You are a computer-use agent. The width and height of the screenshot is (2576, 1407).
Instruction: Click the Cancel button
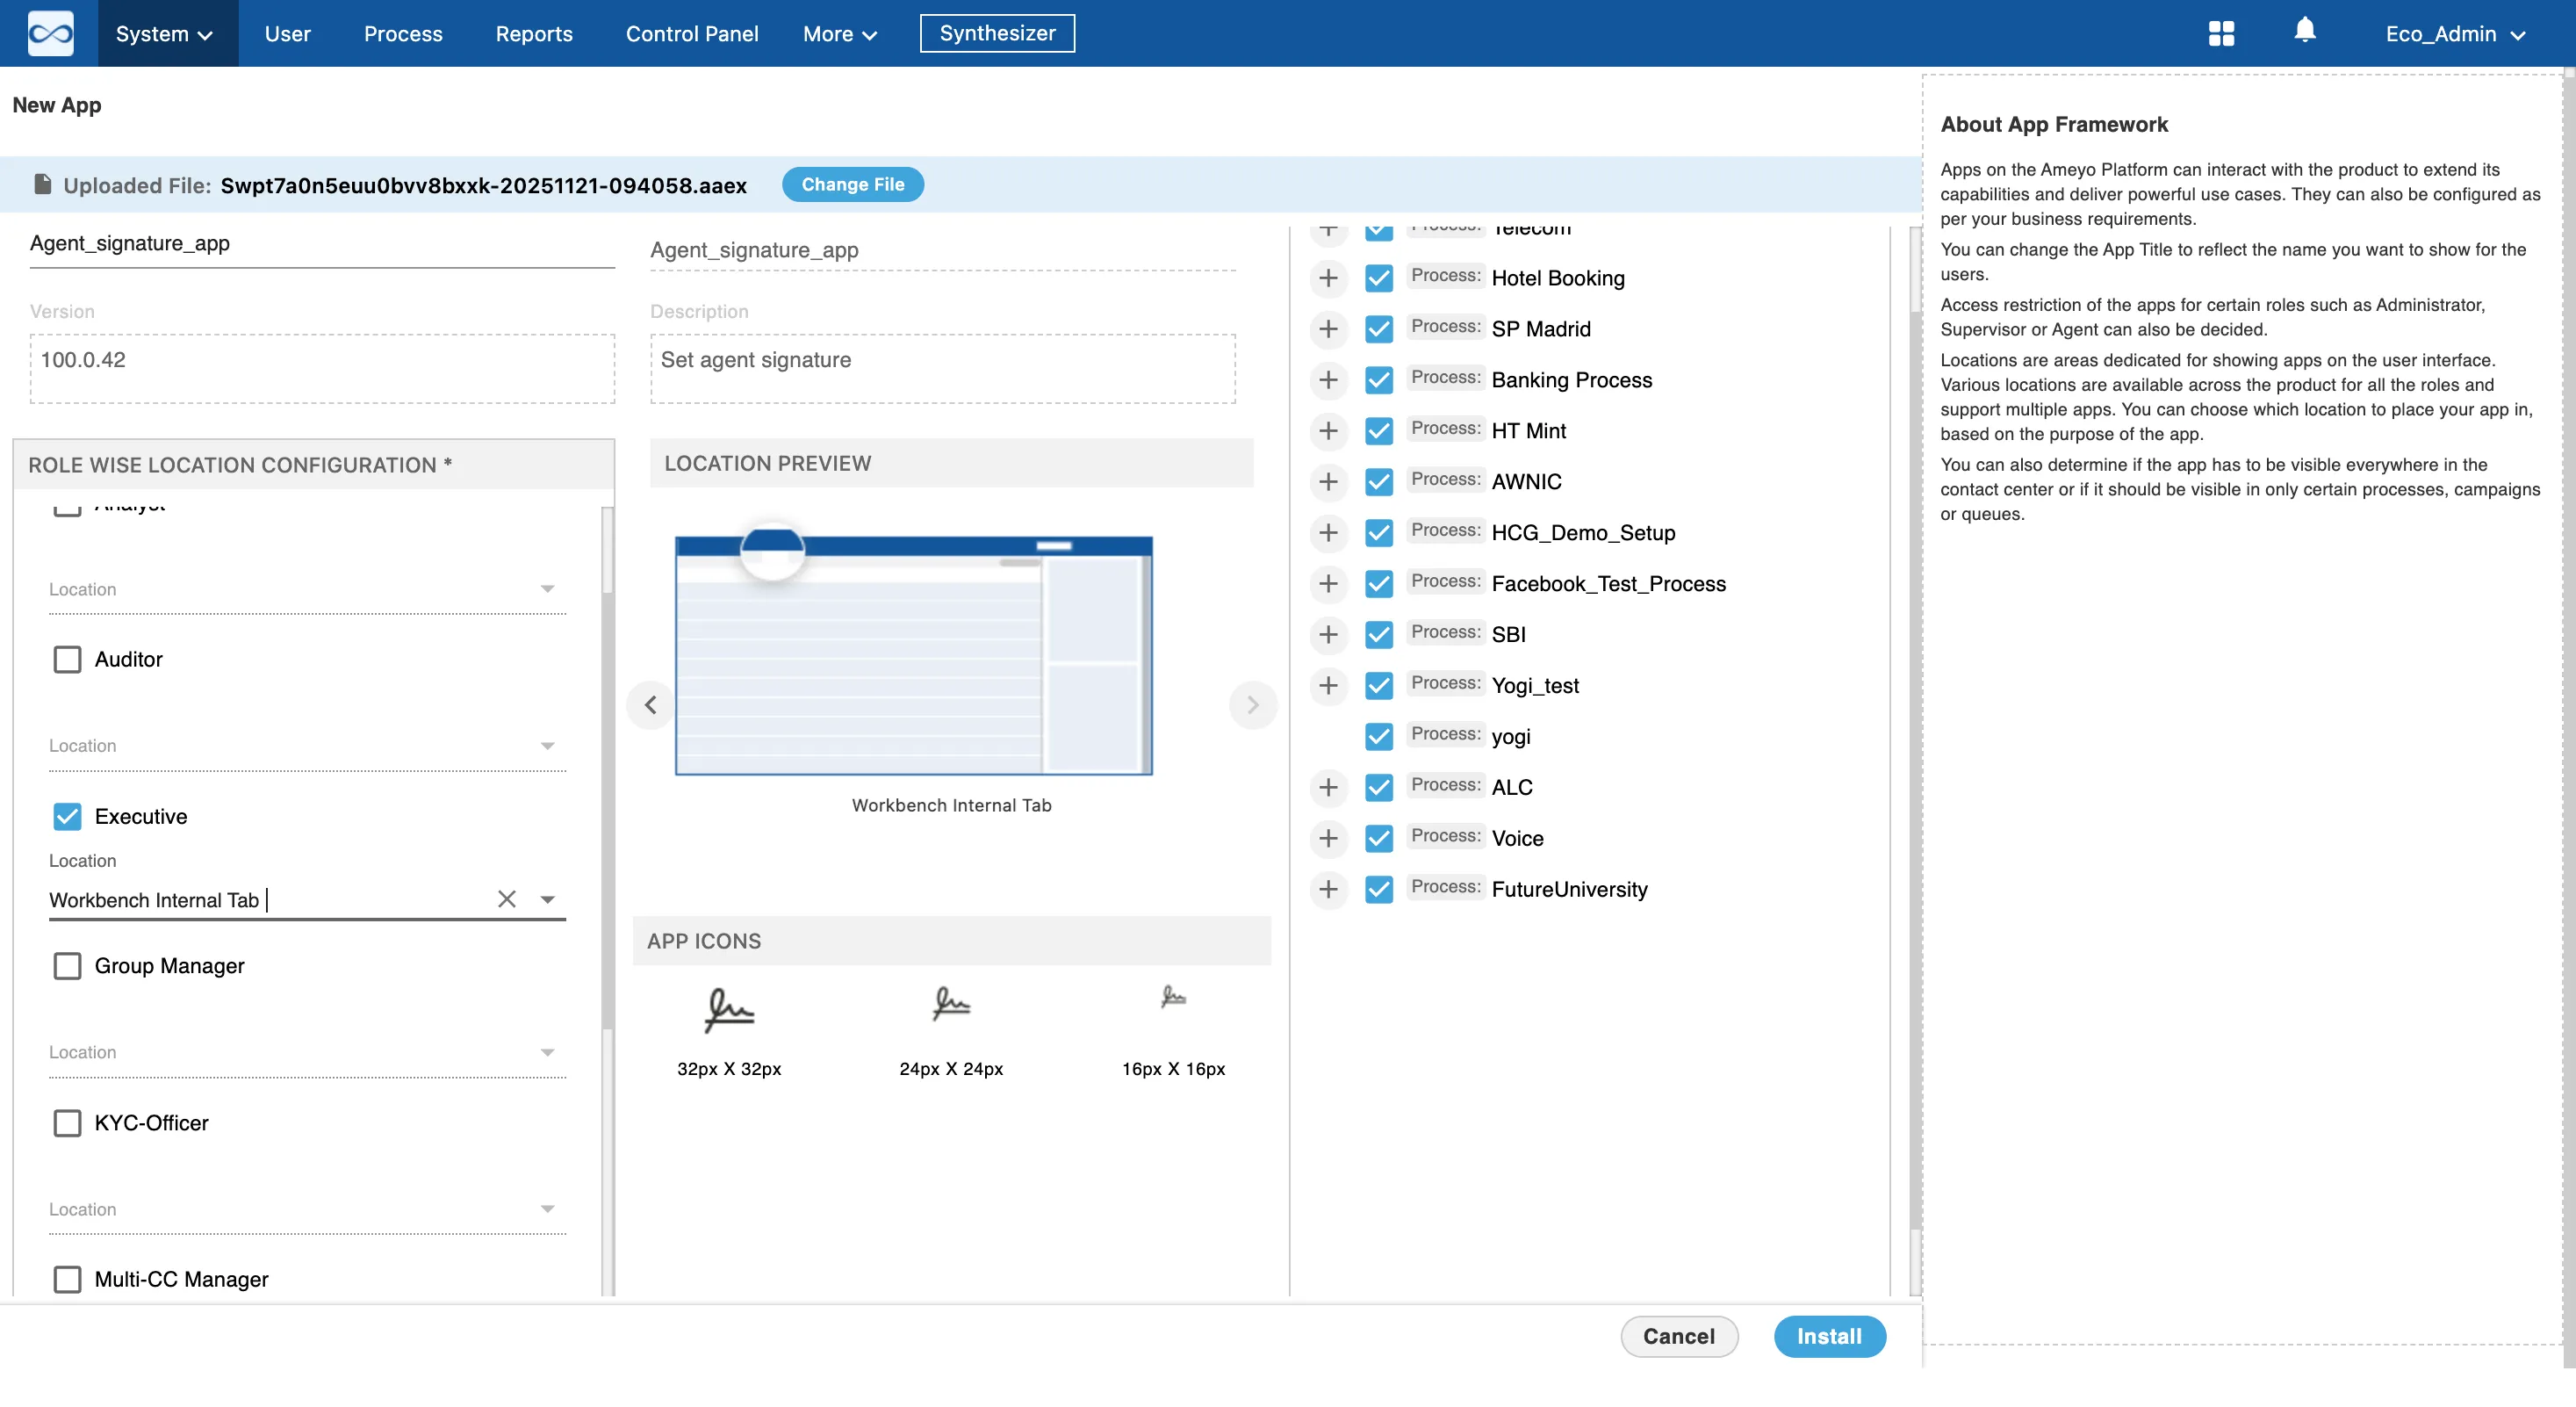click(1679, 1336)
